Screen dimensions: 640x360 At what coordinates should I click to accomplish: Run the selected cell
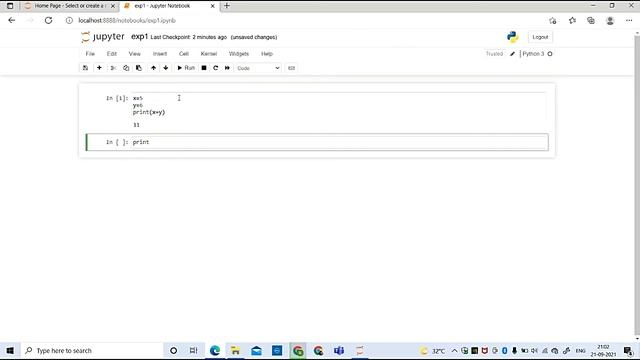tap(186, 68)
